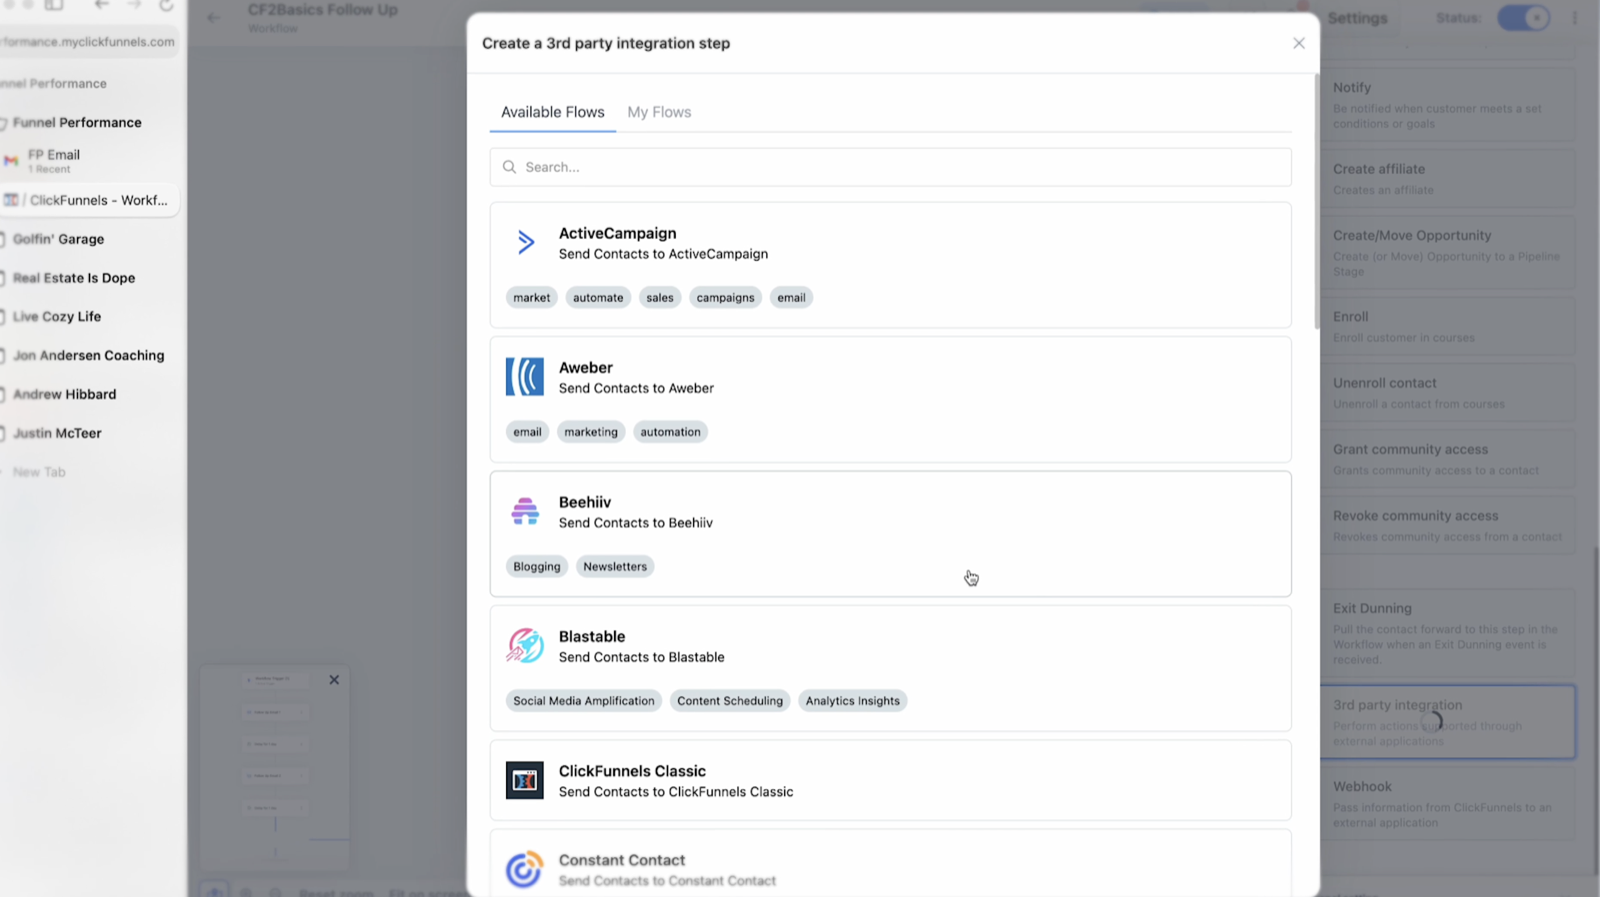1600x897 pixels.
Task: Open the Jon Andersen Coaching tab
Action: click(90, 355)
